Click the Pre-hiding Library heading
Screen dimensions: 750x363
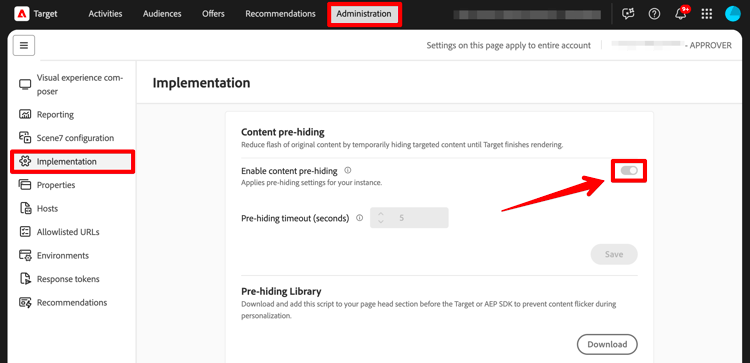pos(281,291)
